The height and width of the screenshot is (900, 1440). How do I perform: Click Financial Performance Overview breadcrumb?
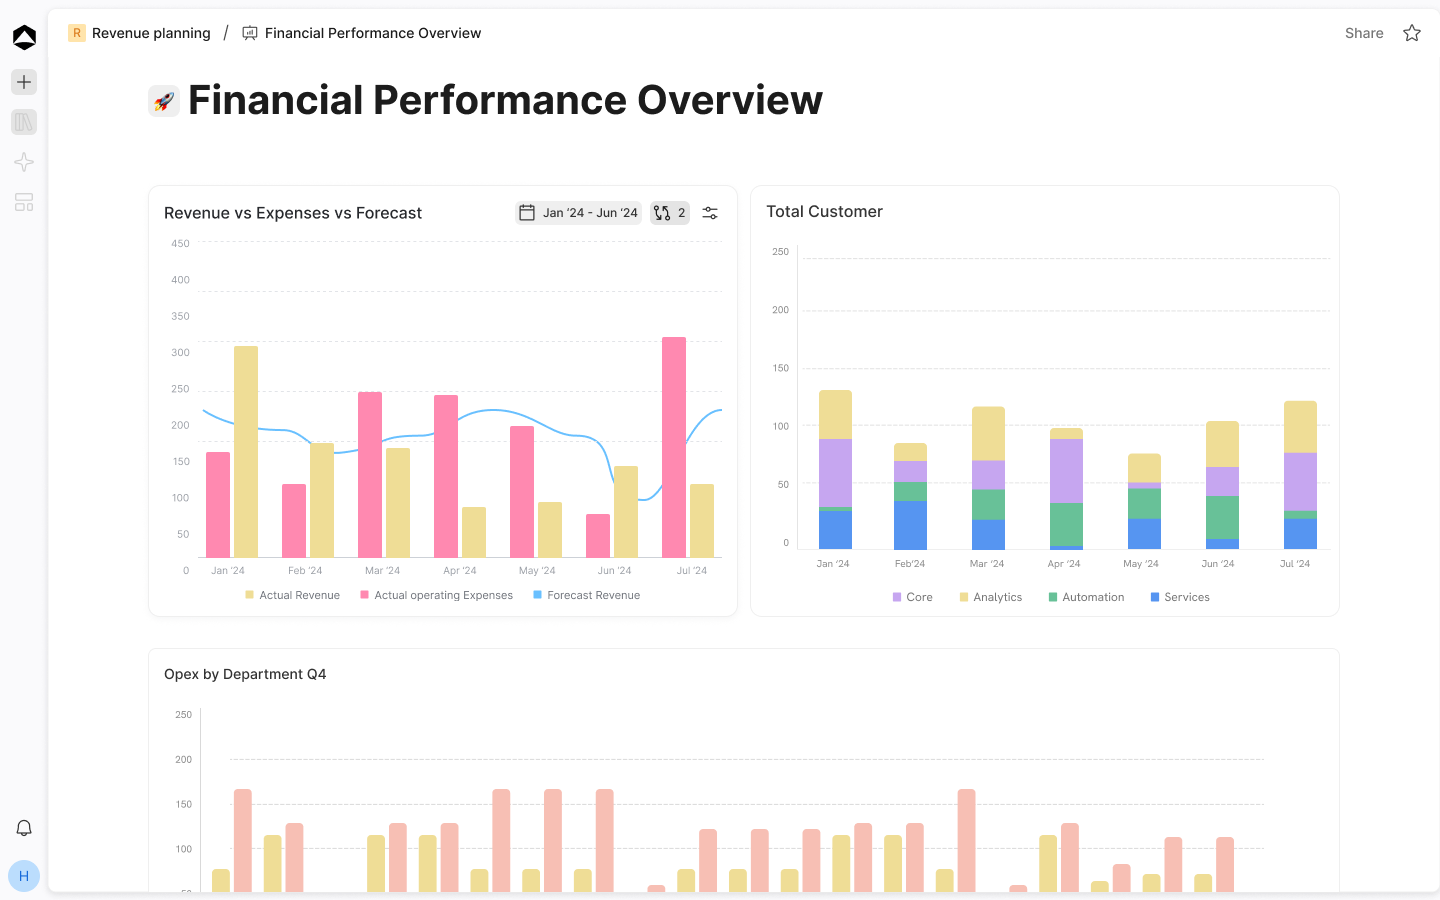pos(373,33)
